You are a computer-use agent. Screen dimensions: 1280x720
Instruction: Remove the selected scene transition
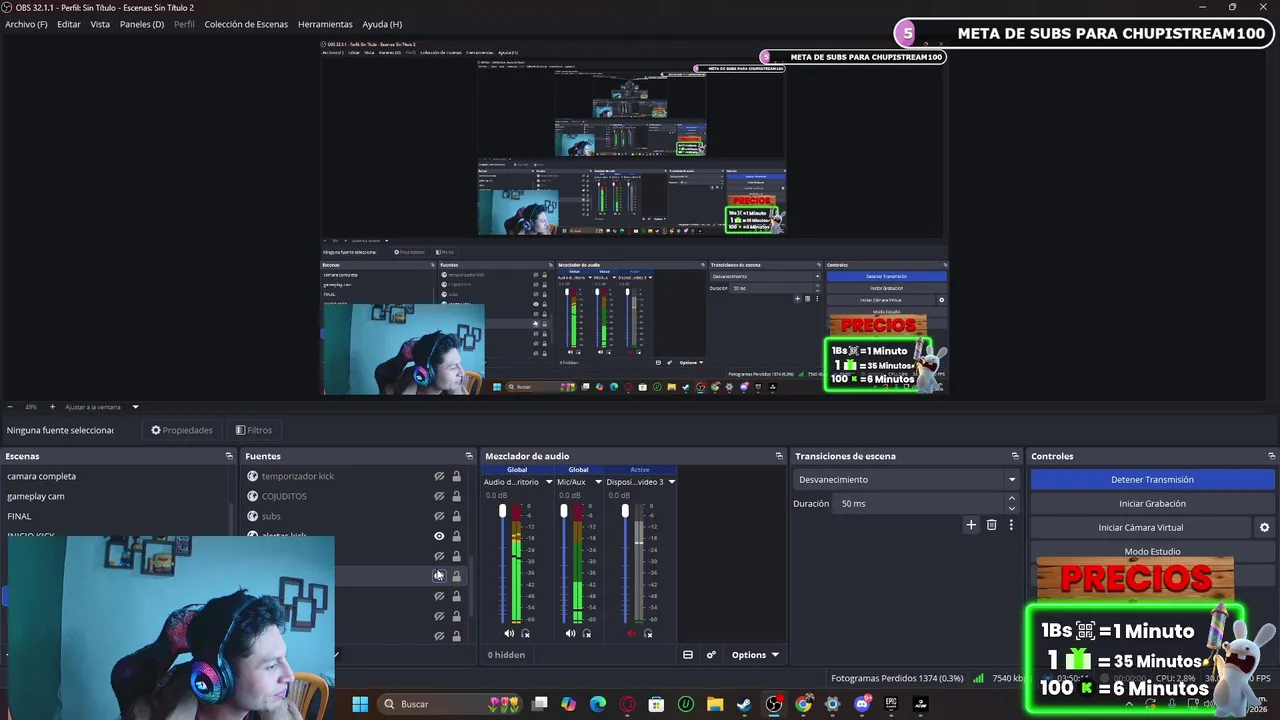pos(991,524)
